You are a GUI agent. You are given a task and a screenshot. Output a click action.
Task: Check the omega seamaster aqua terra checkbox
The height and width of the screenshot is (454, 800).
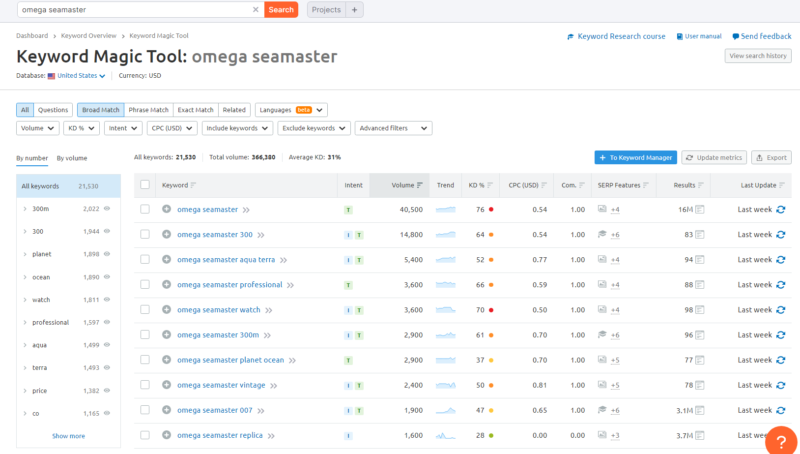(x=145, y=259)
